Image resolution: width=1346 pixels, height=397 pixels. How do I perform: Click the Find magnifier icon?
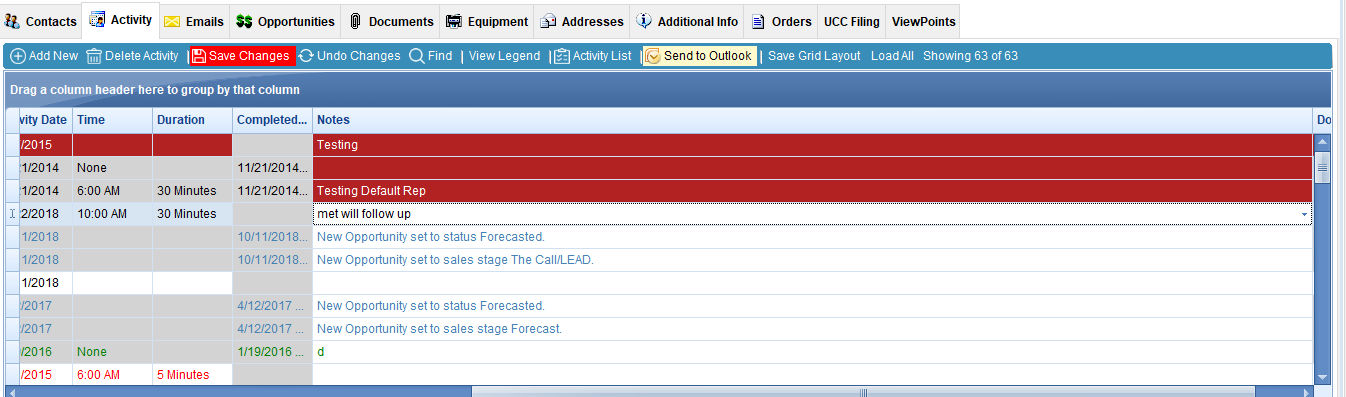pyautogui.click(x=416, y=56)
